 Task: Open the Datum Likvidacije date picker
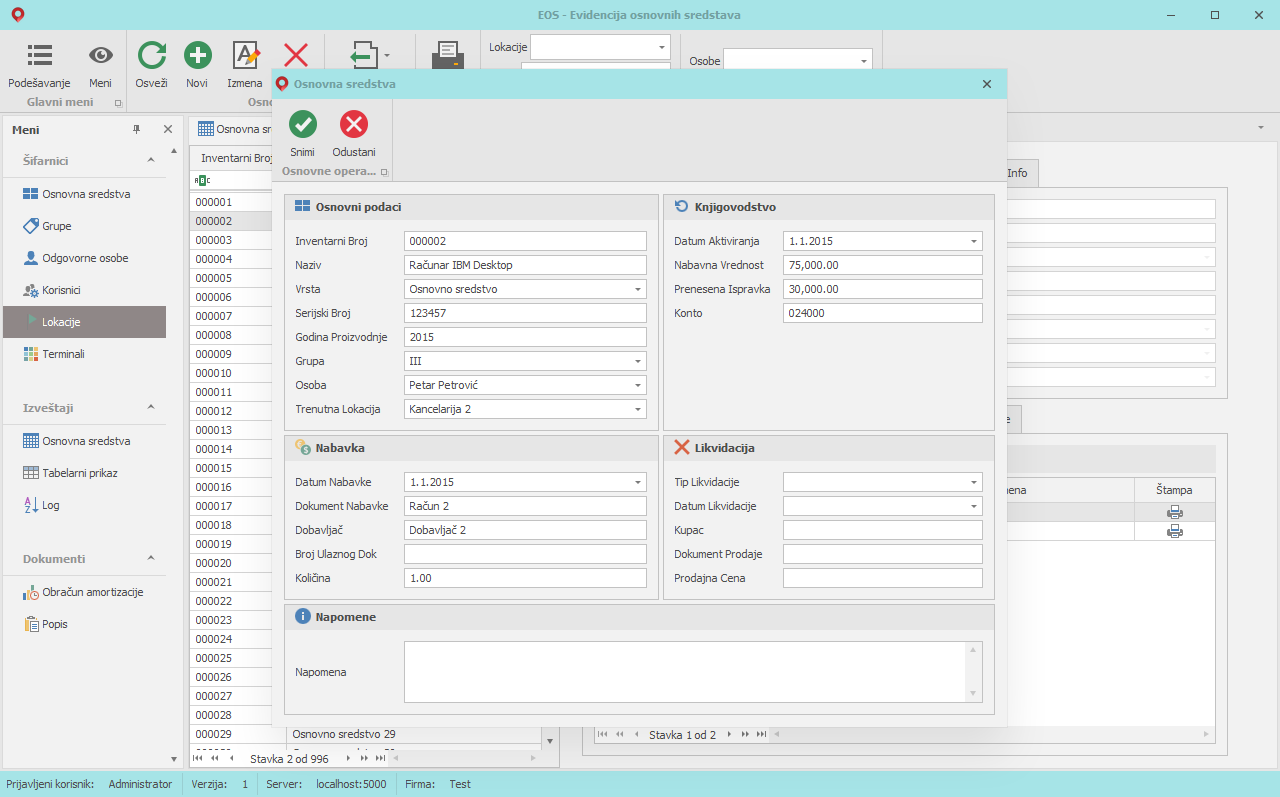974,506
